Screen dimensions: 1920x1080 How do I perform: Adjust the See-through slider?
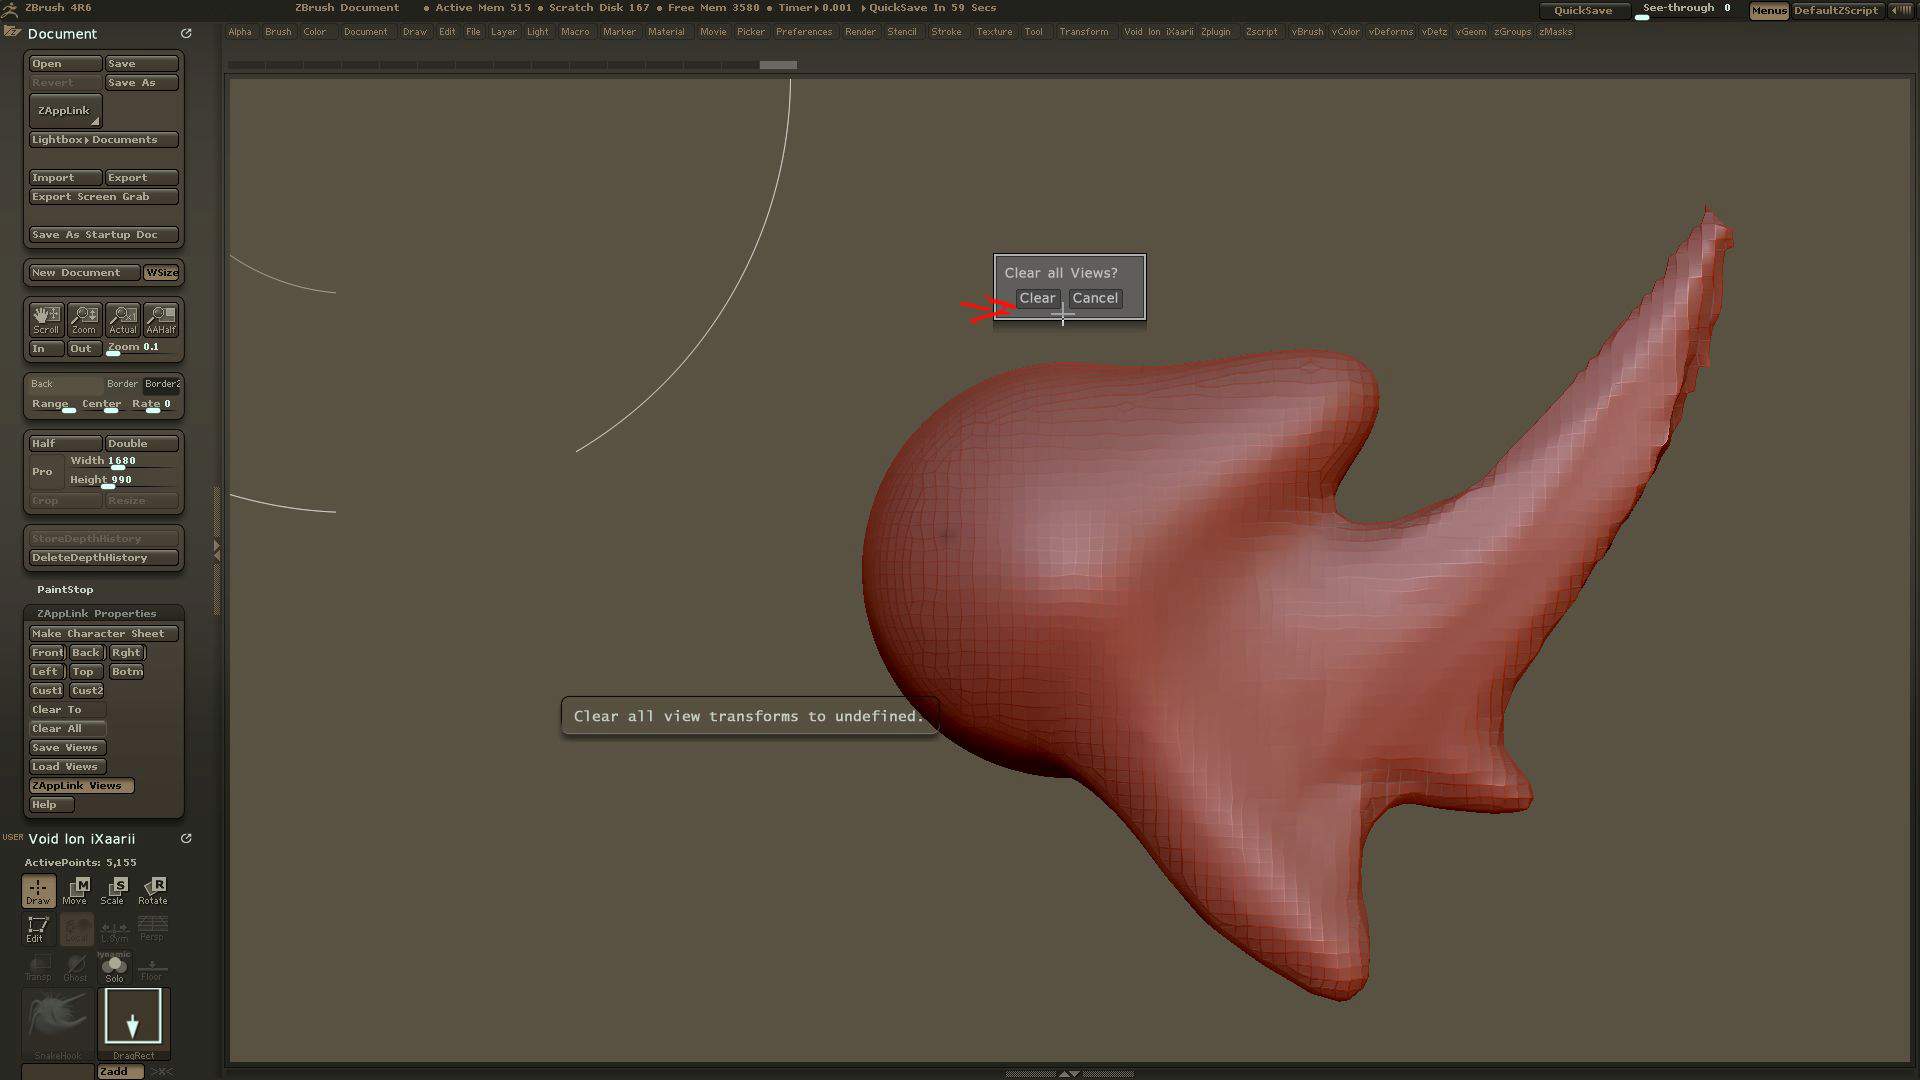pos(1688,10)
